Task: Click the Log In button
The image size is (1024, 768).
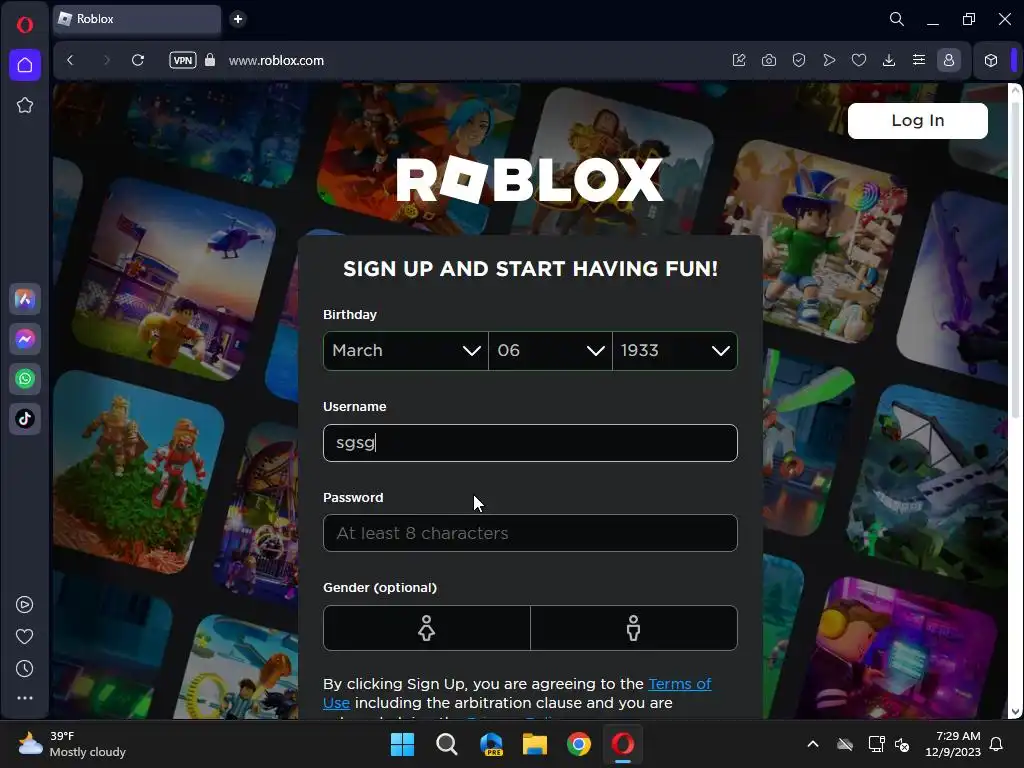Action: point(918,121)
